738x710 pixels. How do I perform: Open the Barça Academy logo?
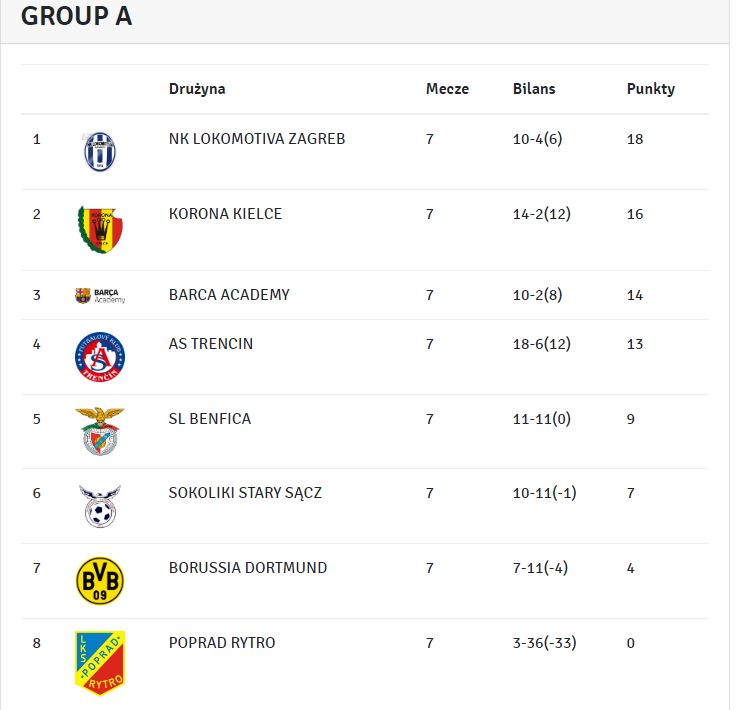click(x=100, y=295)
